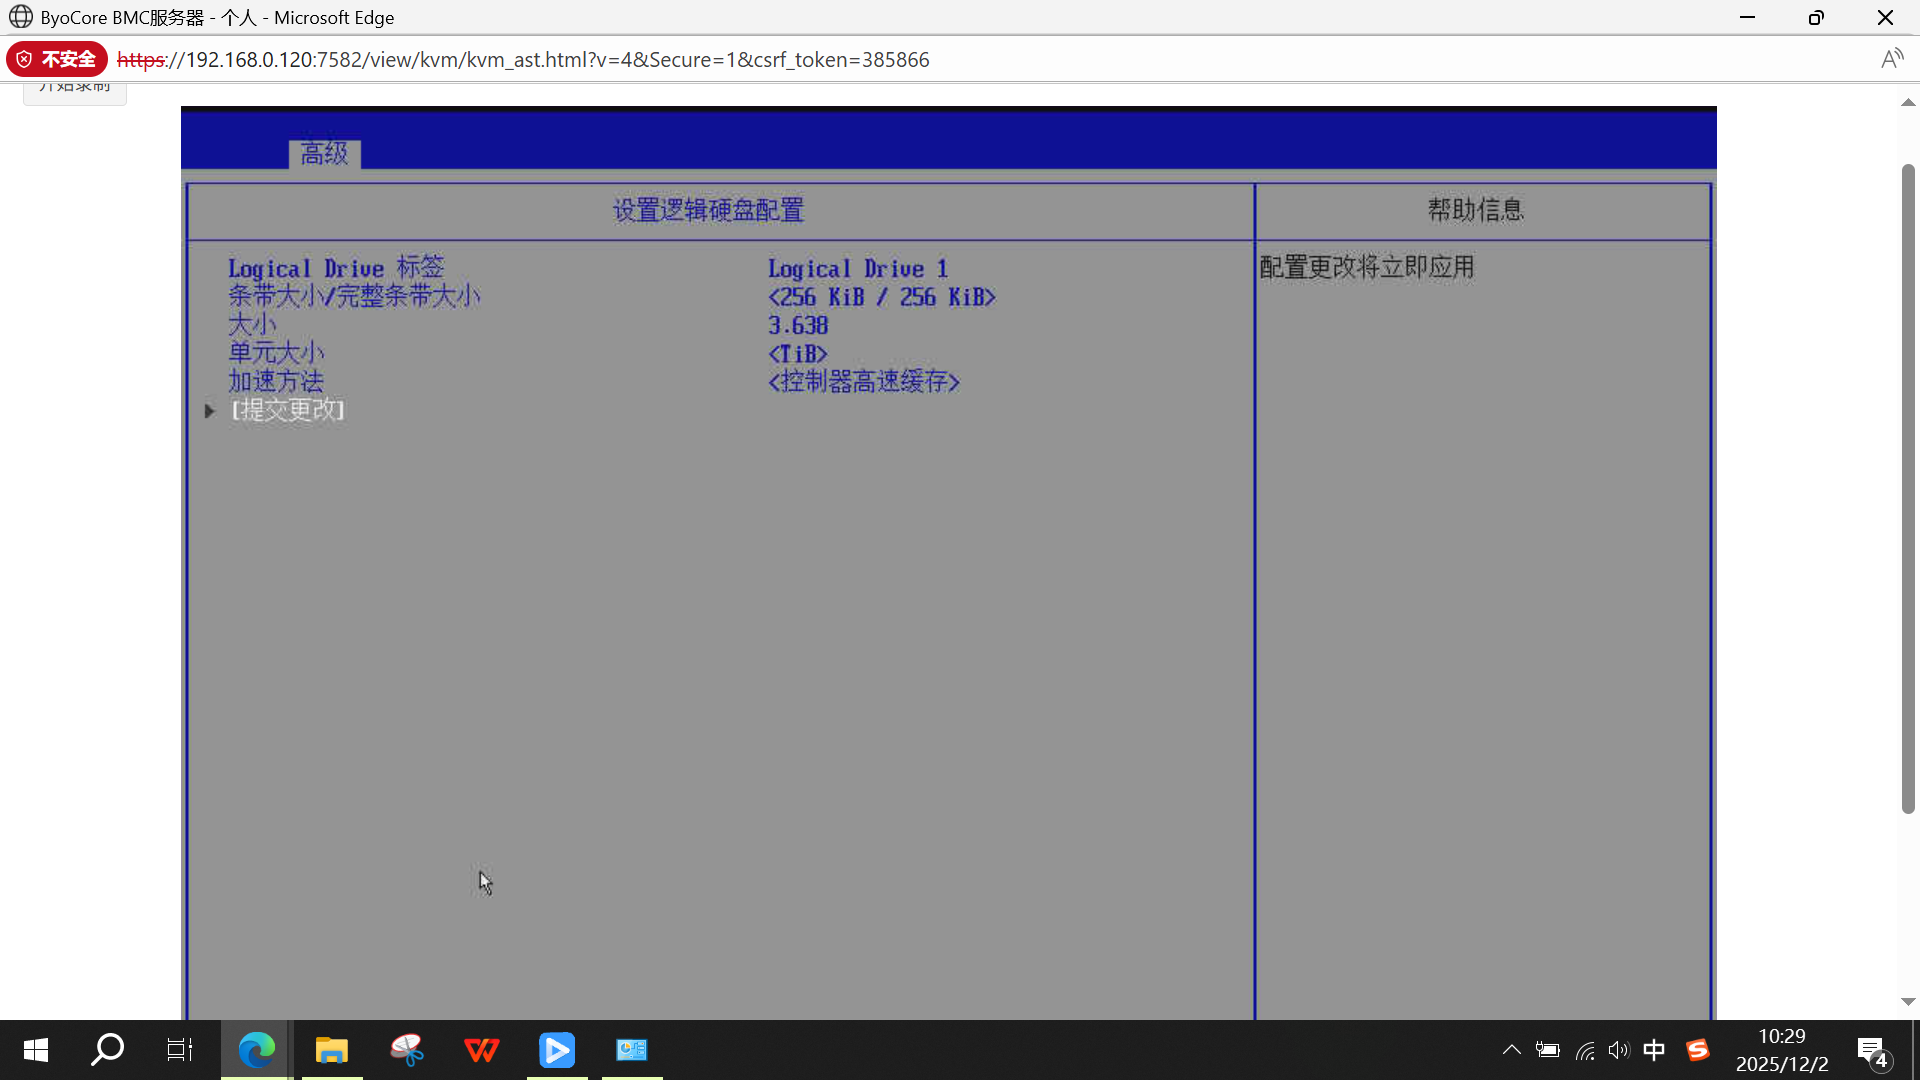Screen dimensions: 1920x1080
Task: Select the 提交更改 submit changes entry
Action: click(x=288, y=410)
